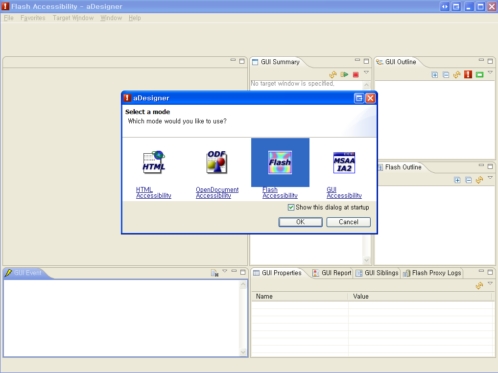The image size is (498, 373).
Task: Toggle Show this dialog at startup
Action: [x=291, y=207]
